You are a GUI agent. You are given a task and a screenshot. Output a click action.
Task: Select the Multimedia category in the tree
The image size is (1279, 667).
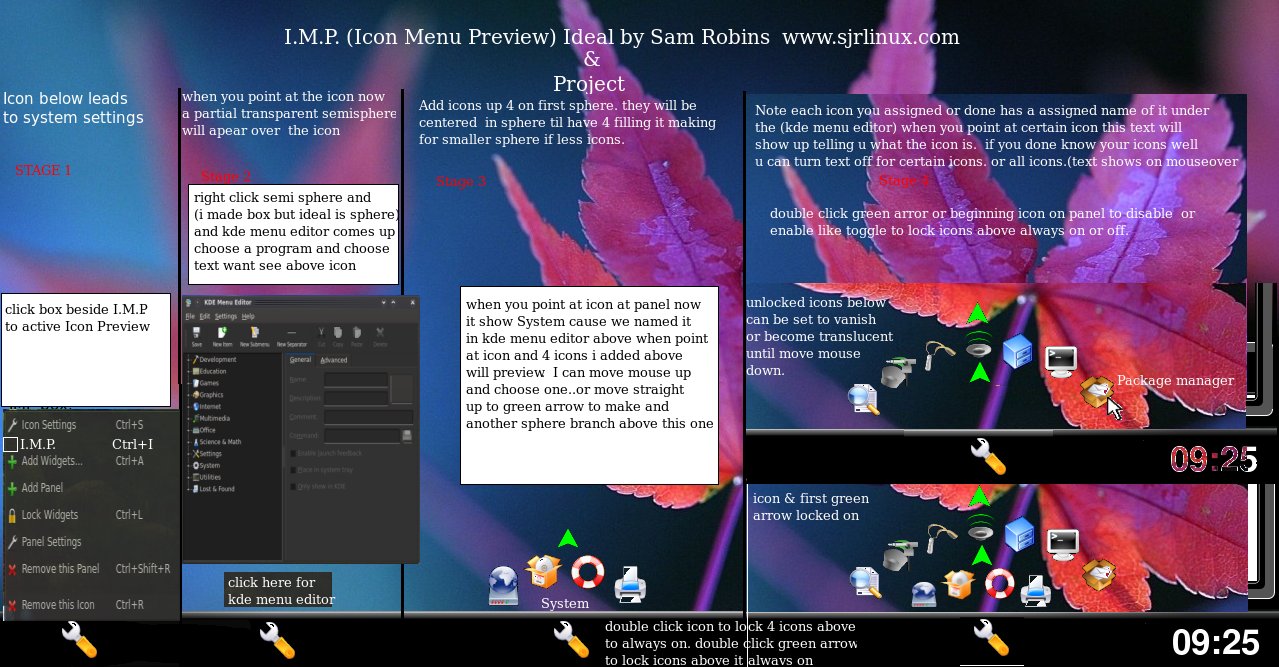211,418
